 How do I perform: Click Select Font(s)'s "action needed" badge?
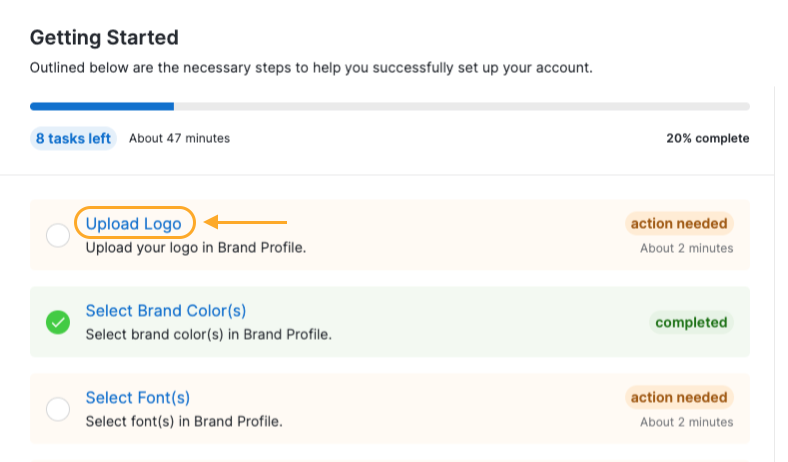[x=679, y=398]
